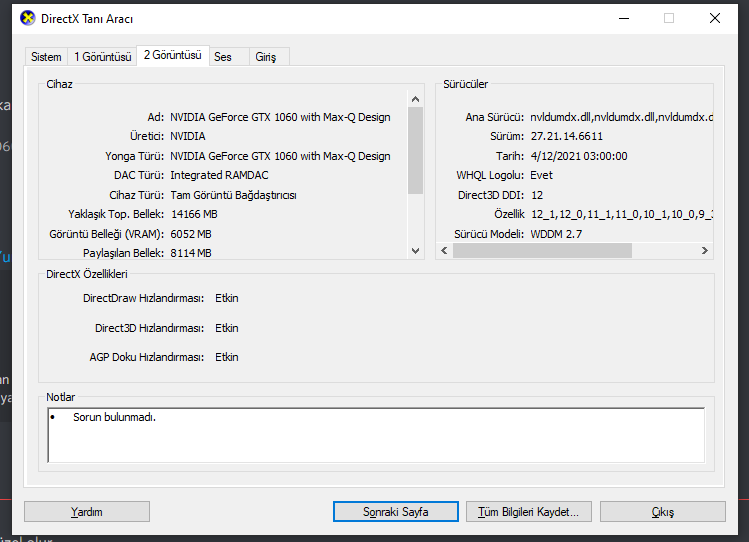Click inside the Notlar text box

click(376, 435)
